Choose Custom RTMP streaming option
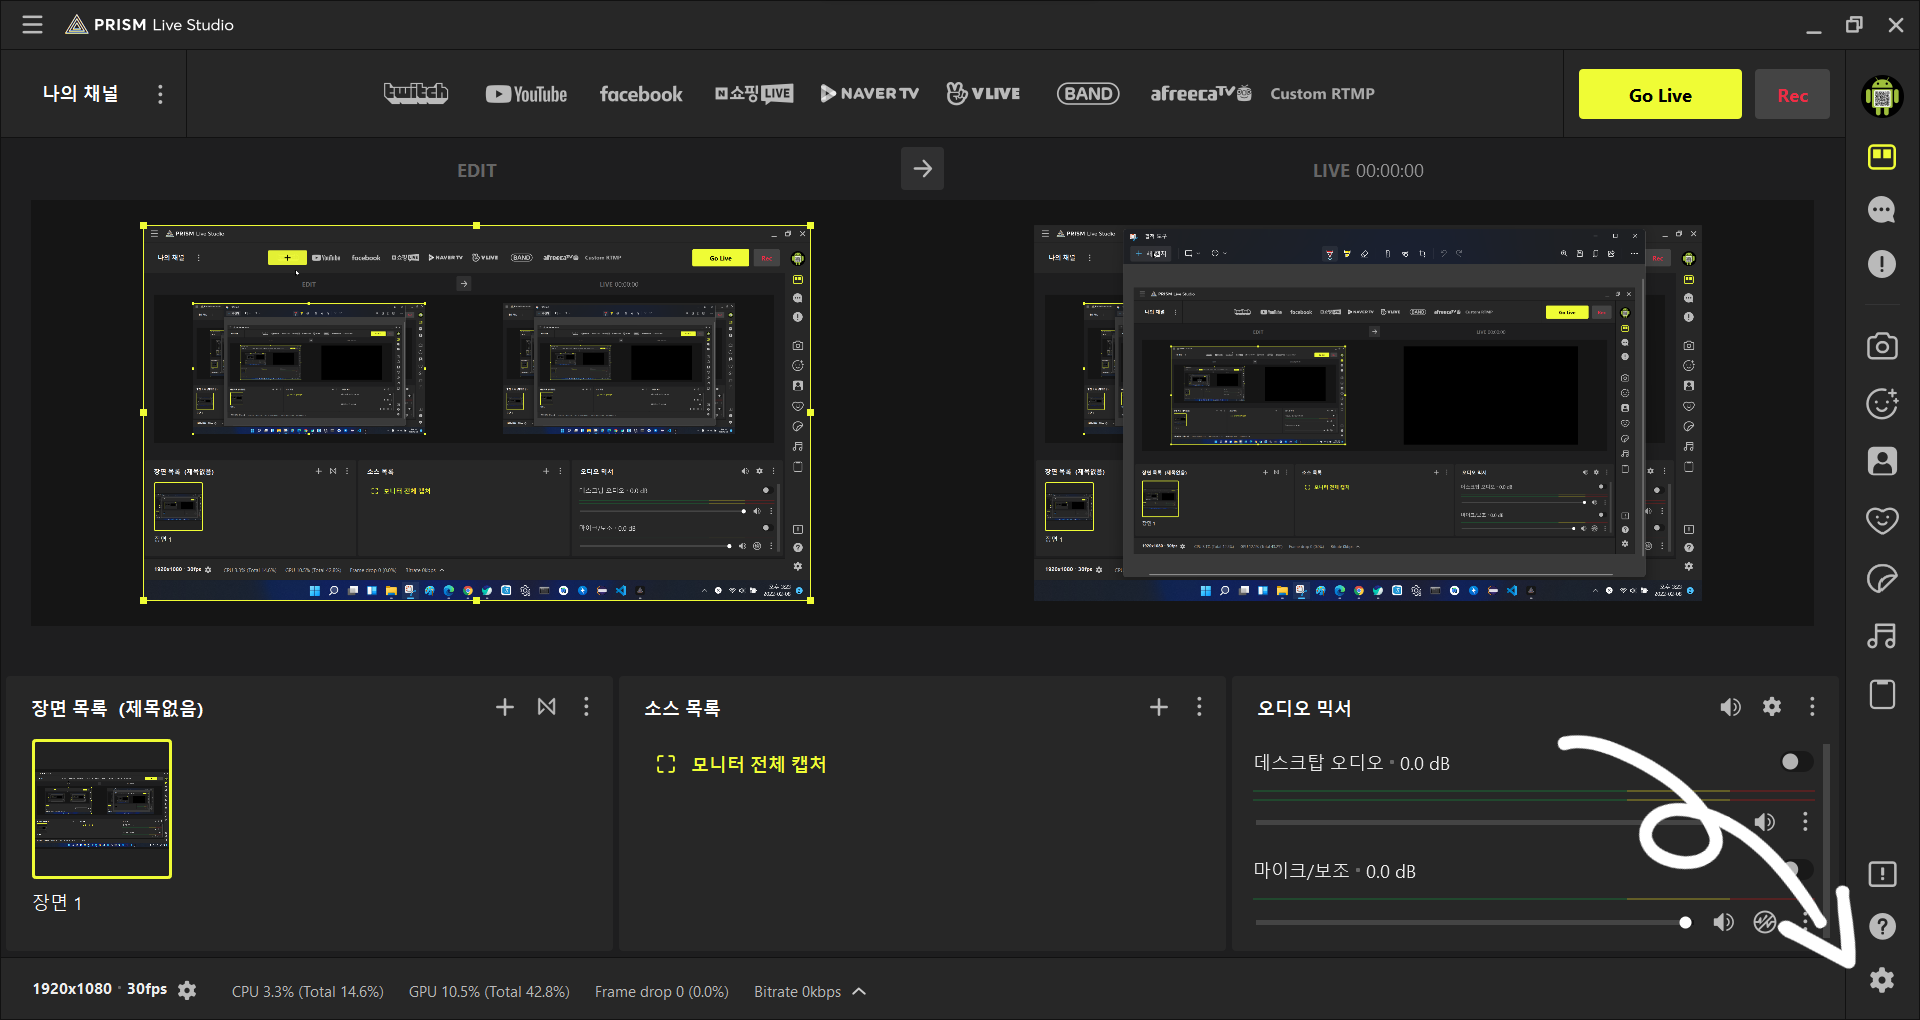1920x1020 pixels. (1322, 94)
